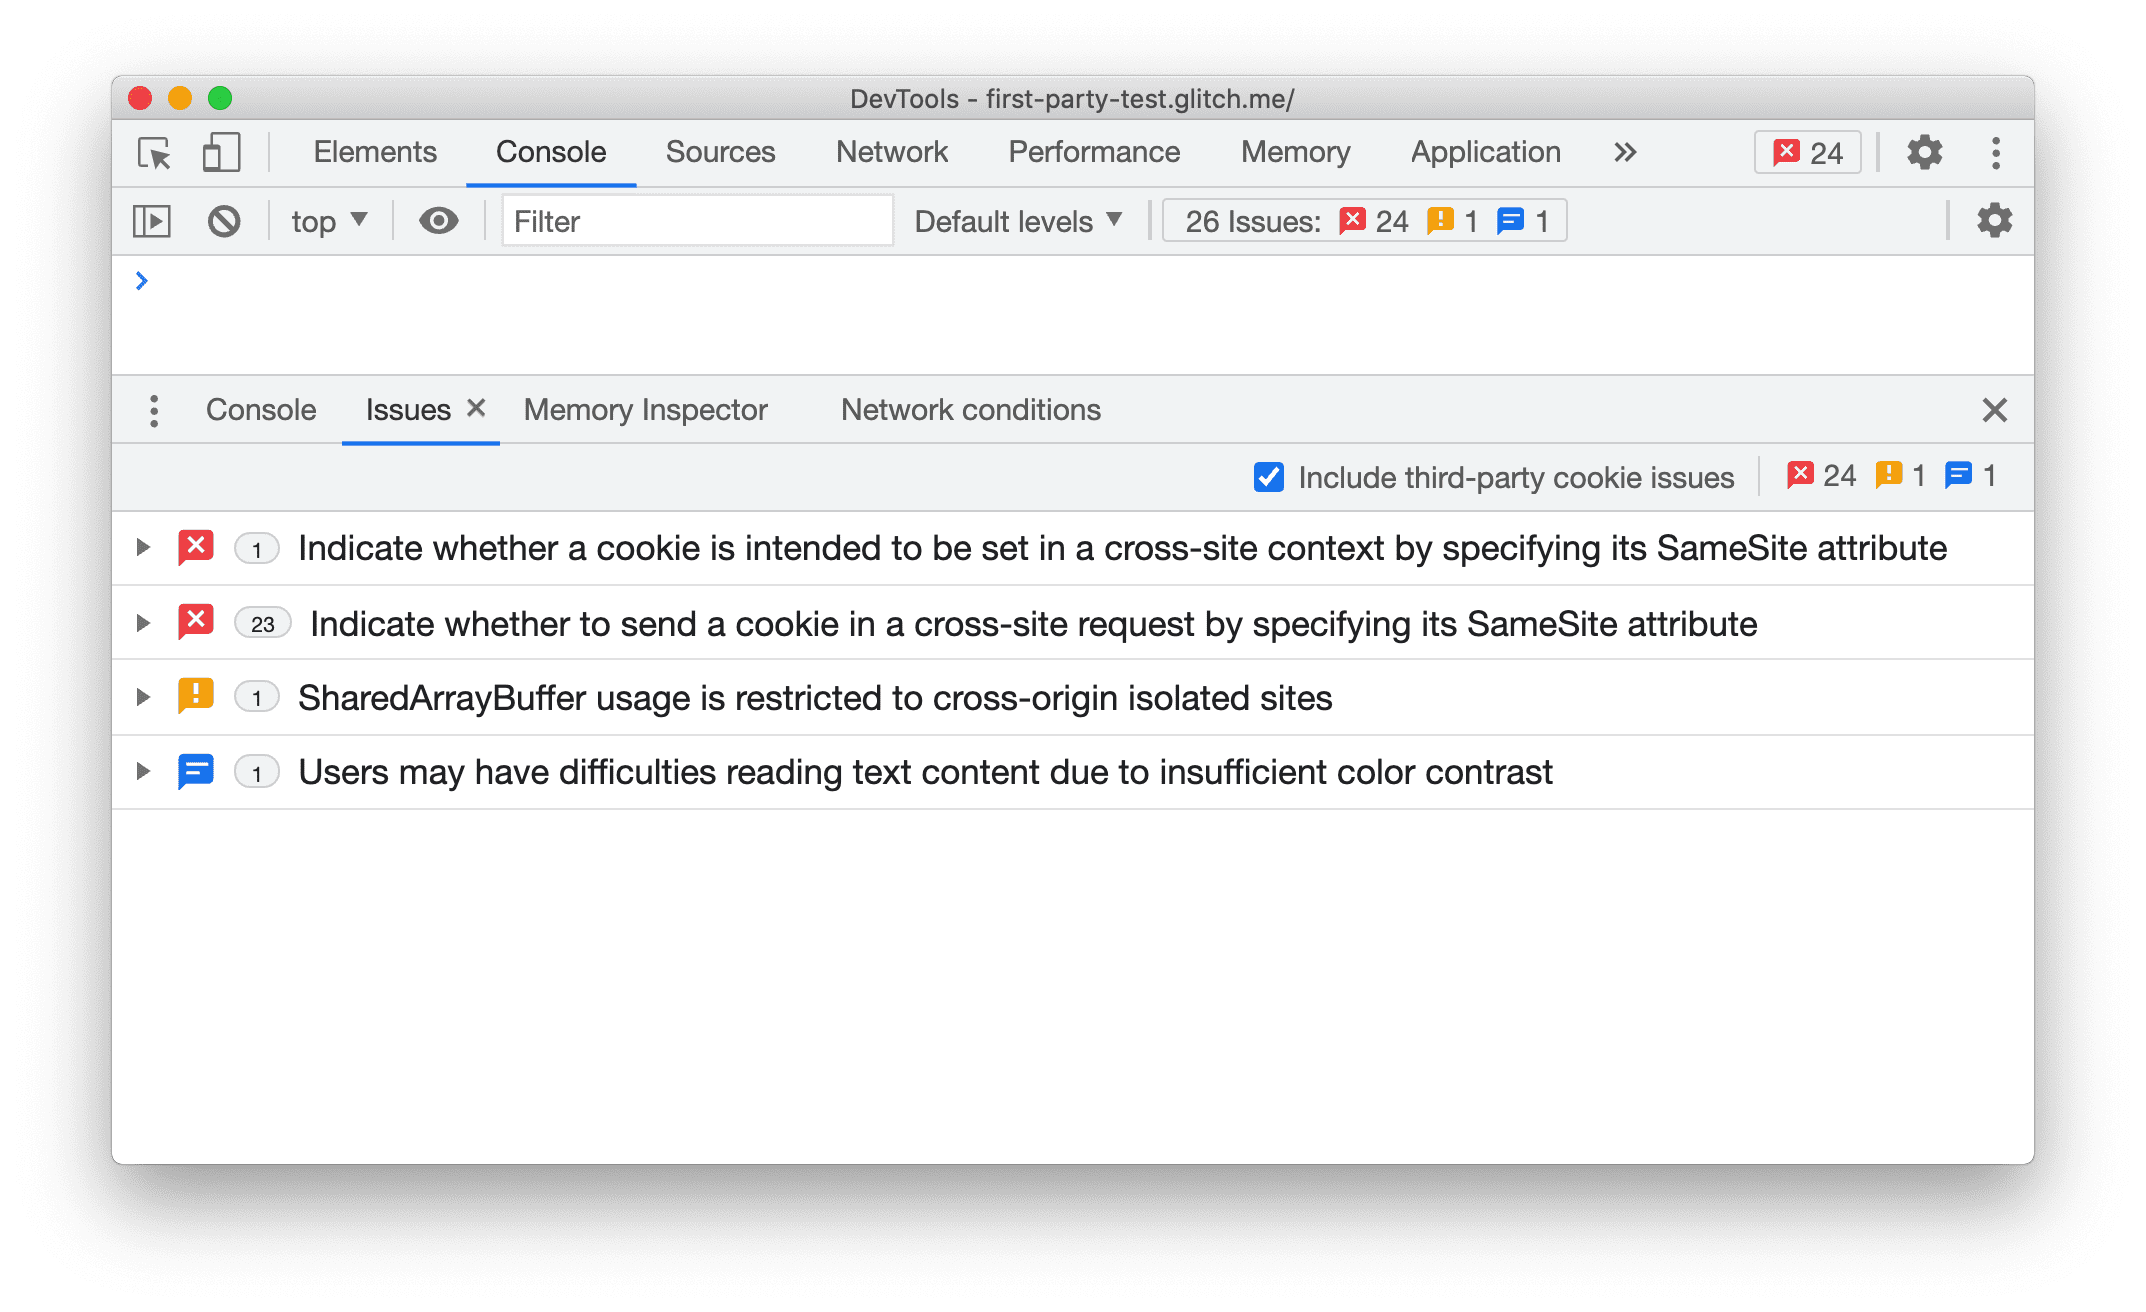
Task: Click the more panels chevron button
Action: [1622, 150]
